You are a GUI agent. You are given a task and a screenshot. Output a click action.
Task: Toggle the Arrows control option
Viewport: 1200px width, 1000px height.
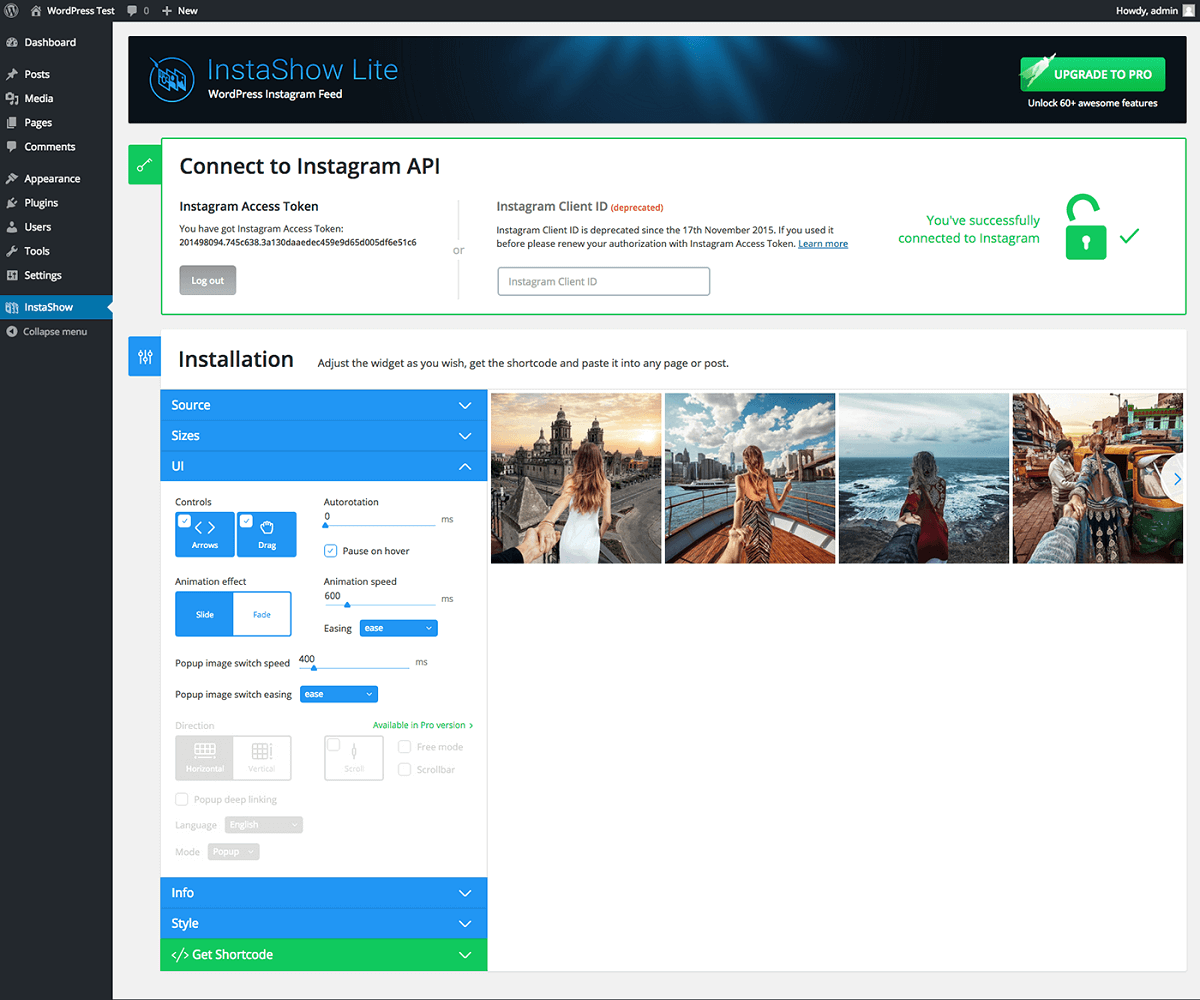(x=205, y=534)
